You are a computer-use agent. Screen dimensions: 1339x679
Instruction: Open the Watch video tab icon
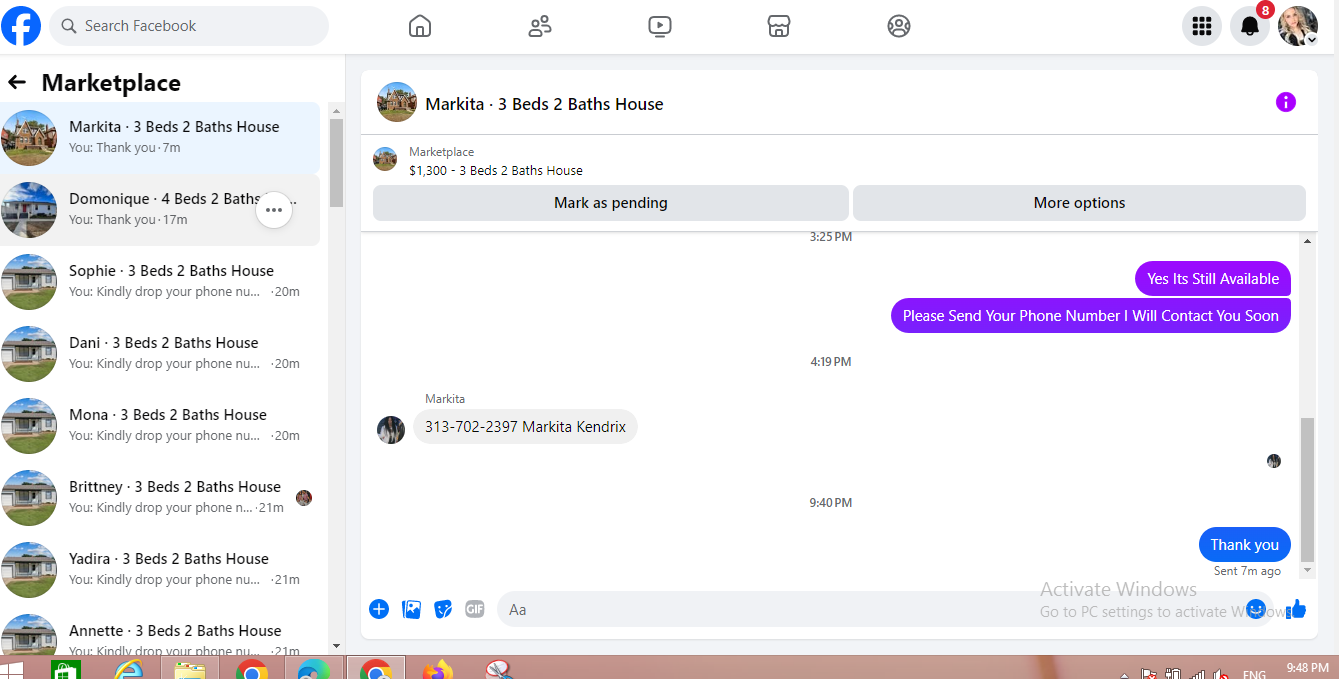660,26
